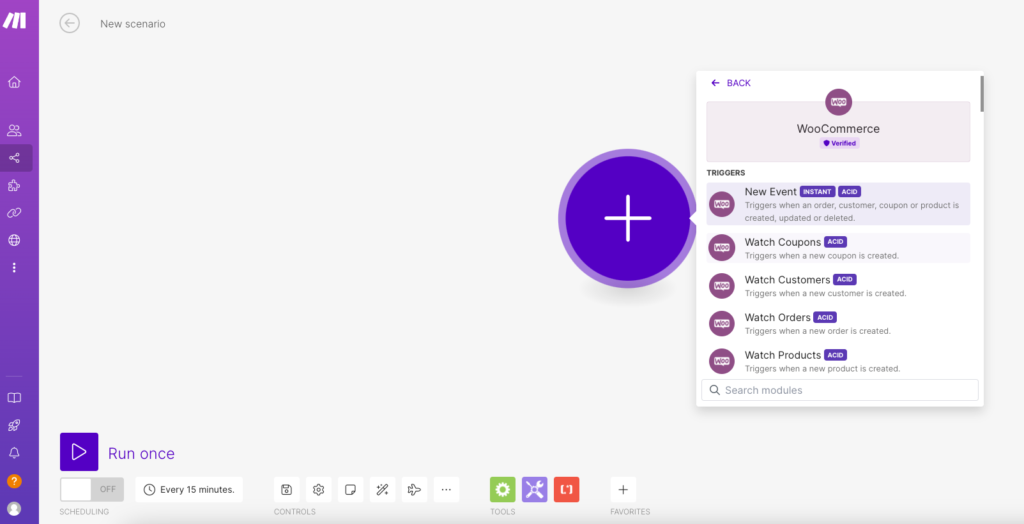Click the Search modules input field
1024x524 pixels.
click(x=840, y=390)
